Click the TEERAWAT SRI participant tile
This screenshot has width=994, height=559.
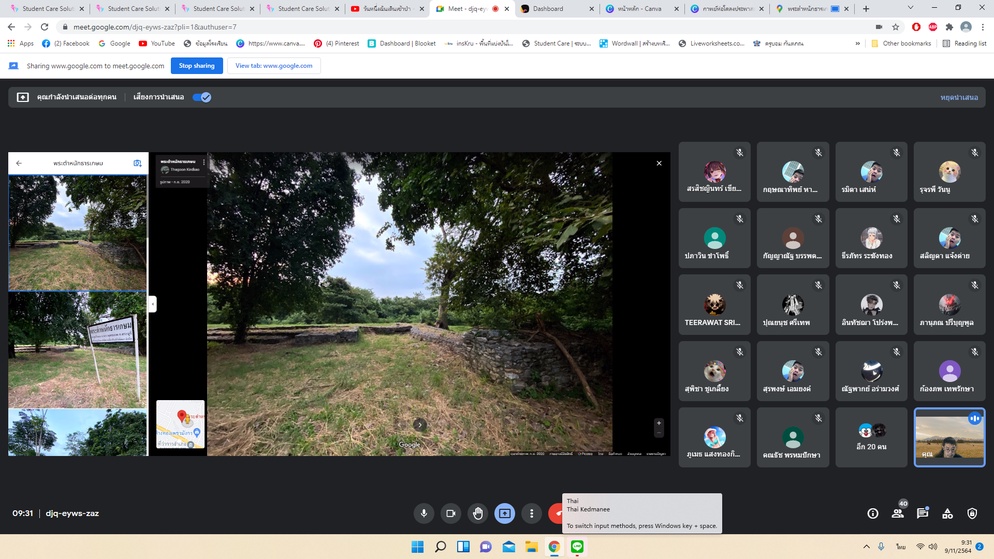[714, 305]
